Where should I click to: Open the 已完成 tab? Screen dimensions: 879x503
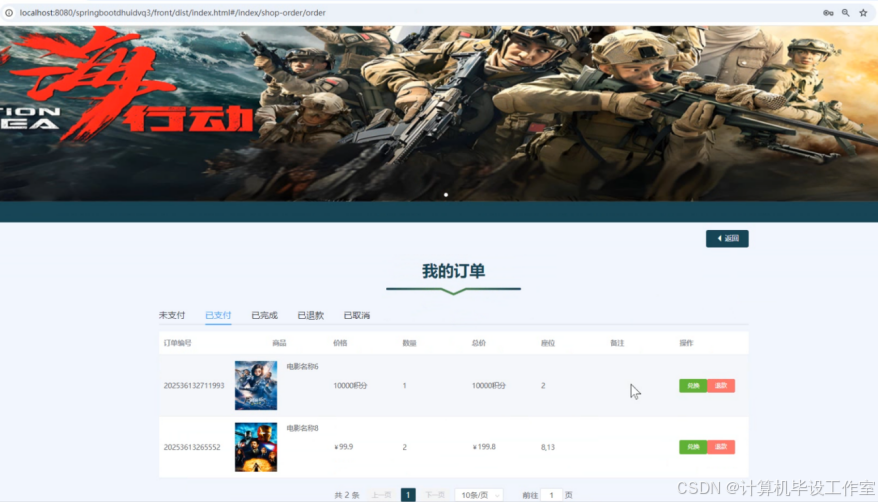coord(264,315)
